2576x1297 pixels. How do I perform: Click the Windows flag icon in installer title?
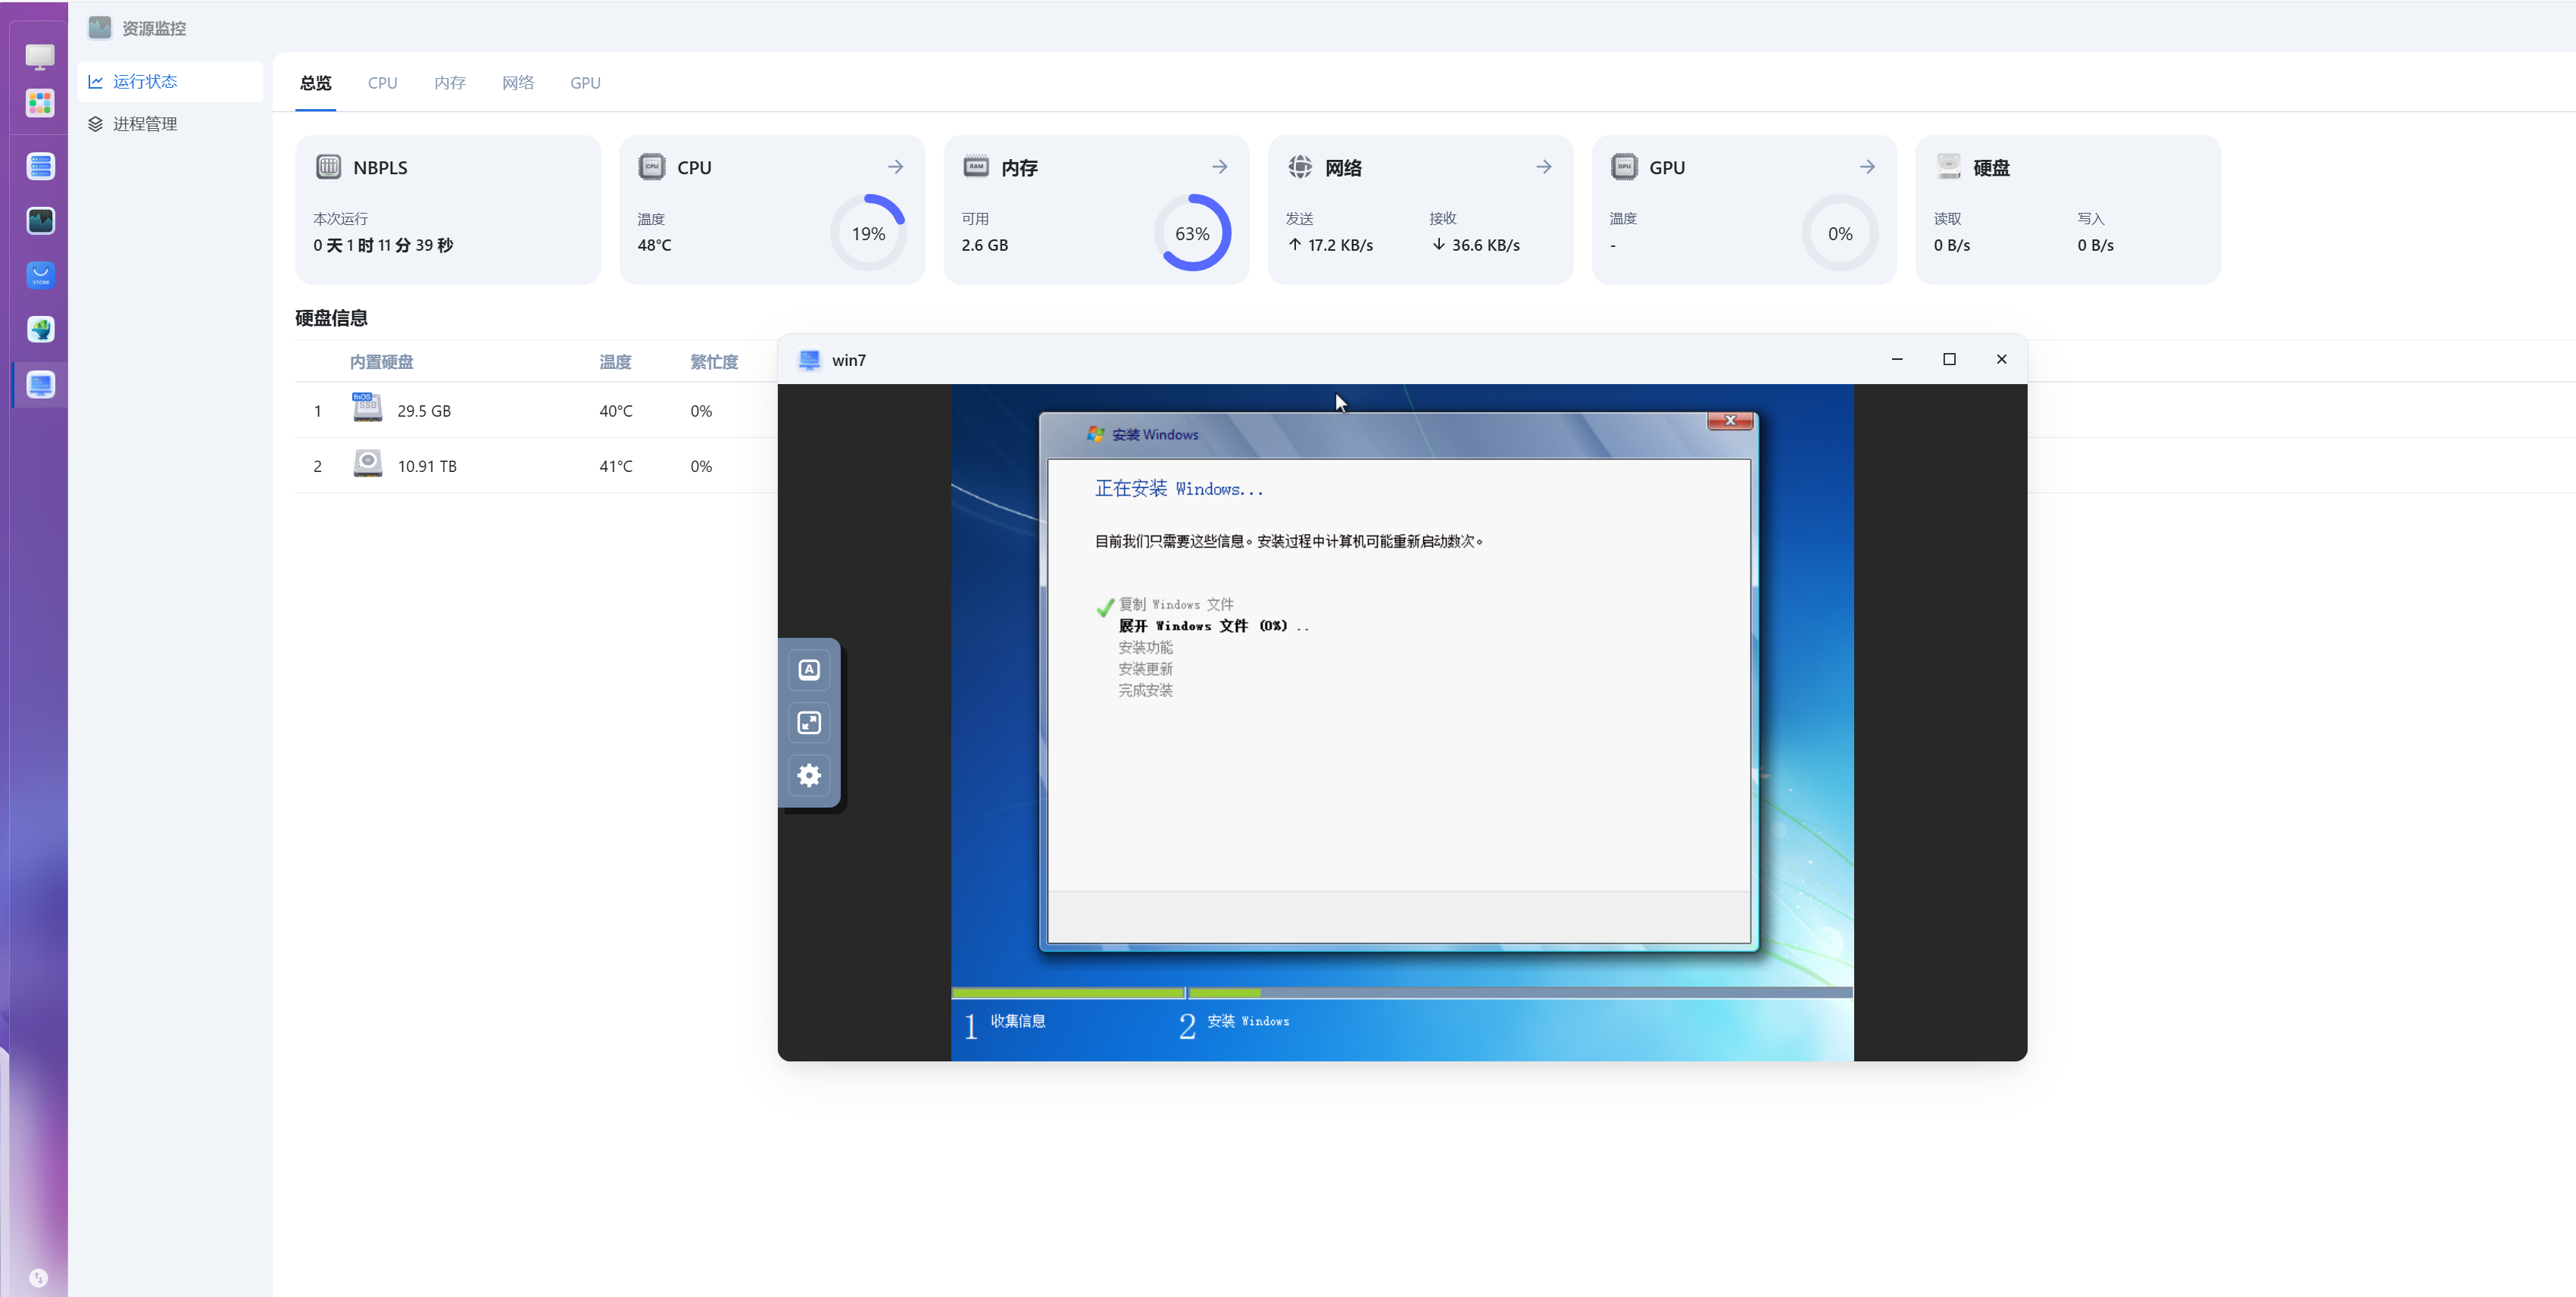1096,434
